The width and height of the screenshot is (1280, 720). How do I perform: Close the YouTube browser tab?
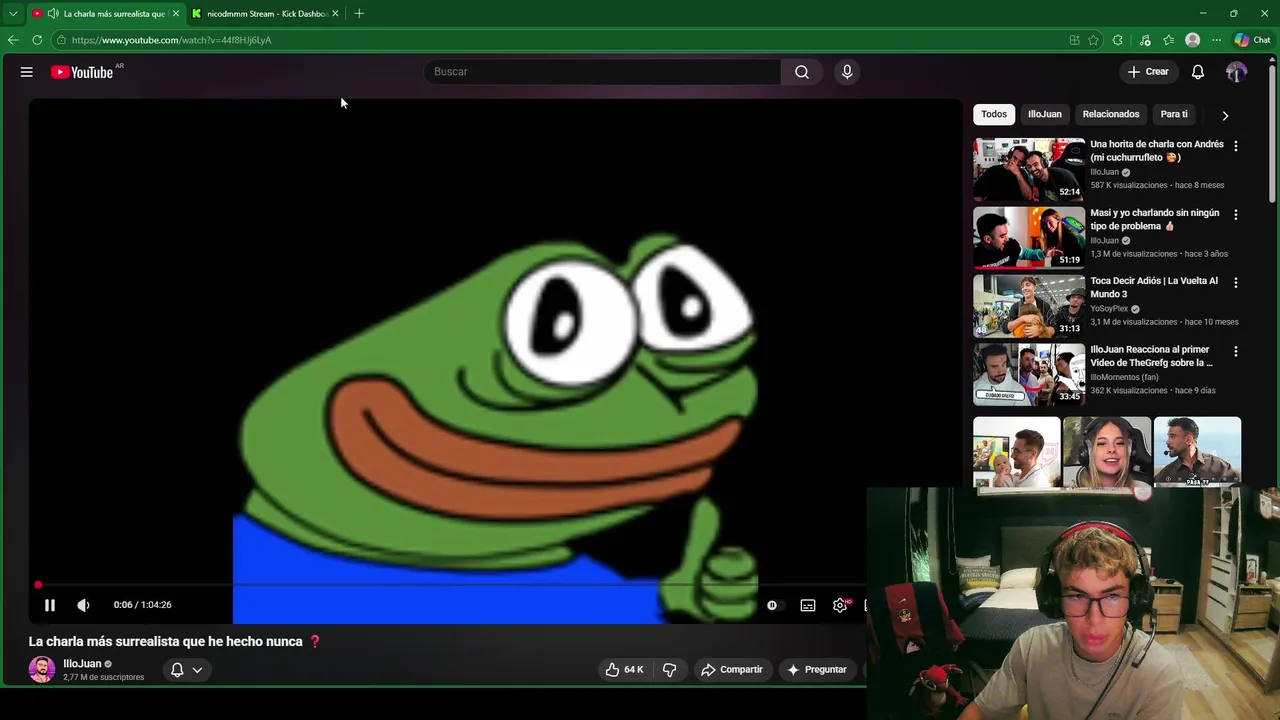coord(176,14)
